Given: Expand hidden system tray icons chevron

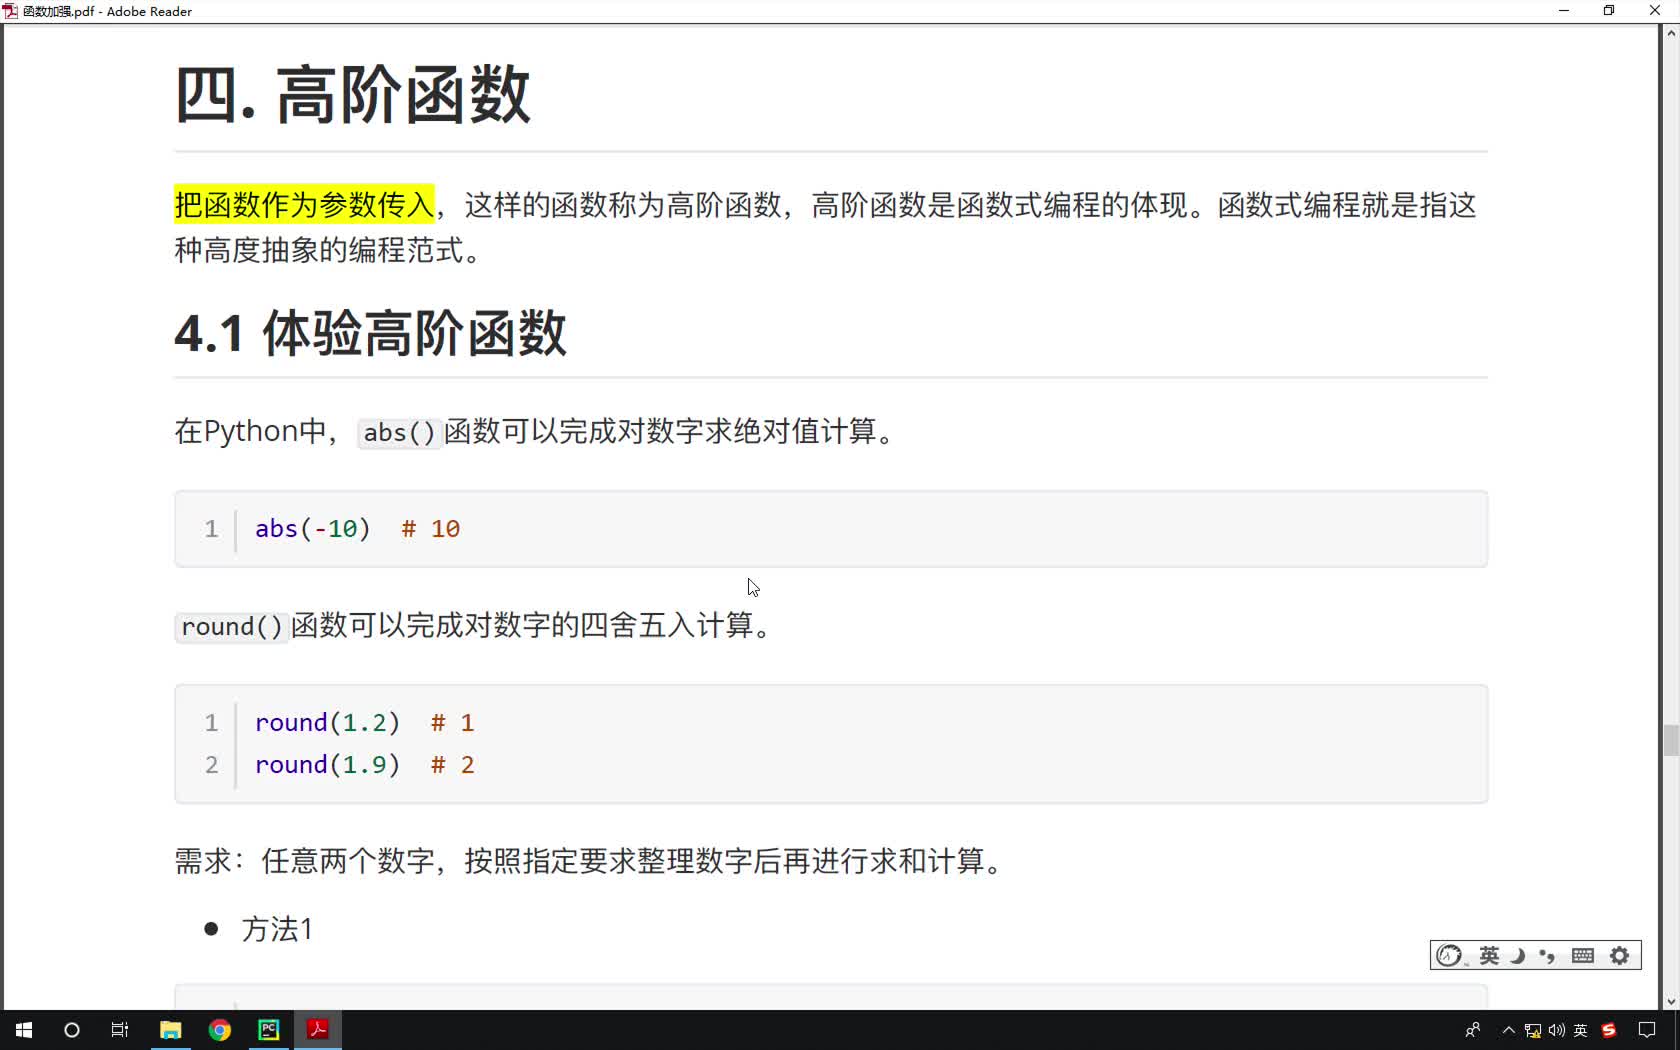Looking at the screenshot, I should 1509,1030.
